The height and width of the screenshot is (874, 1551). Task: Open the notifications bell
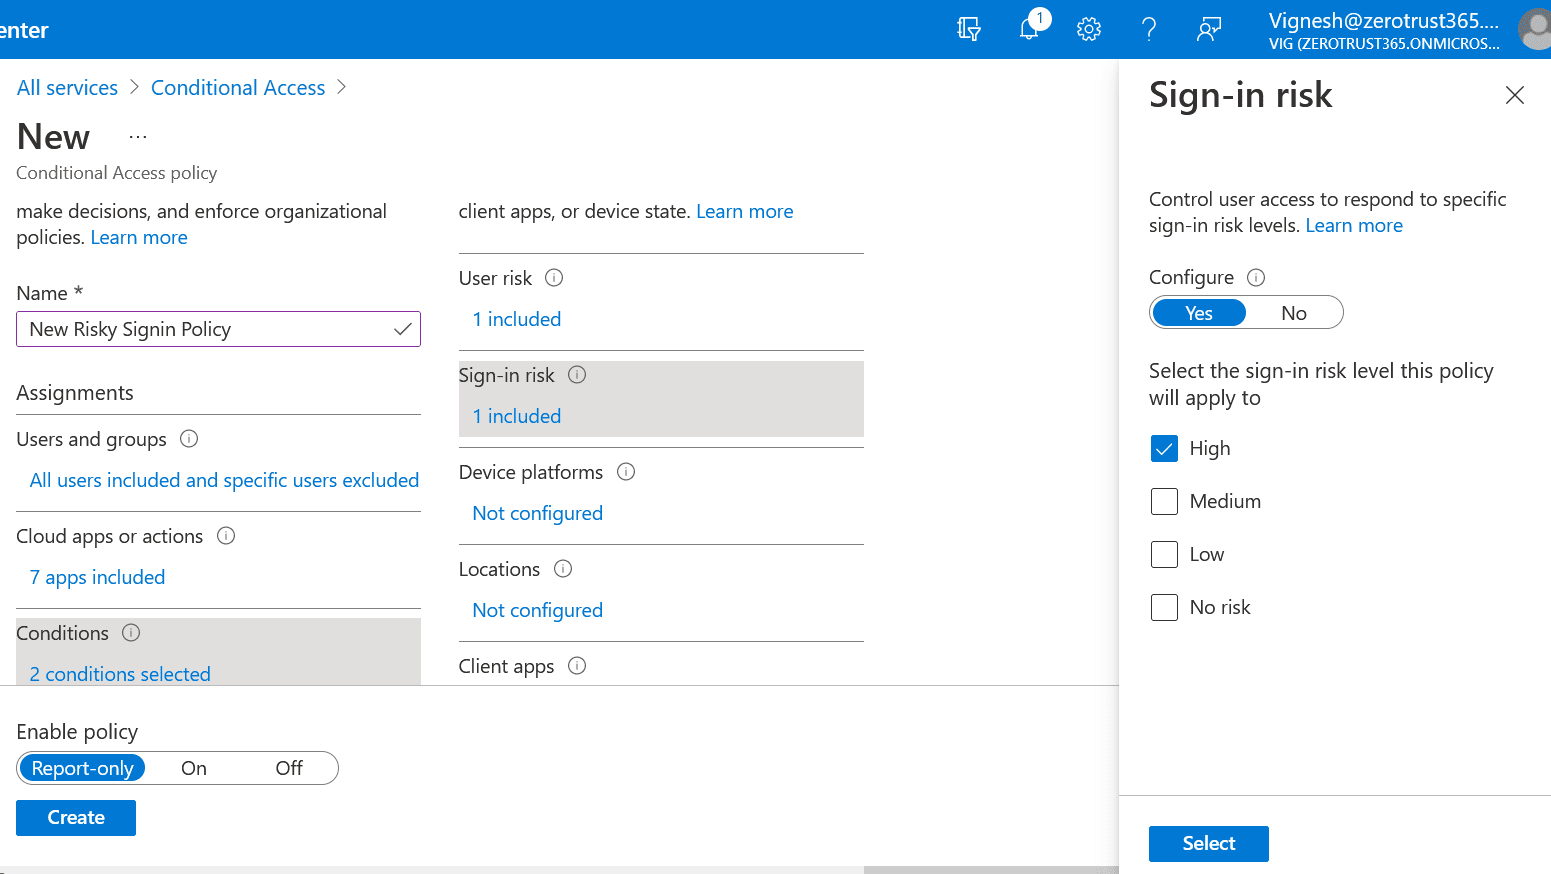(x=1031, y=27)
